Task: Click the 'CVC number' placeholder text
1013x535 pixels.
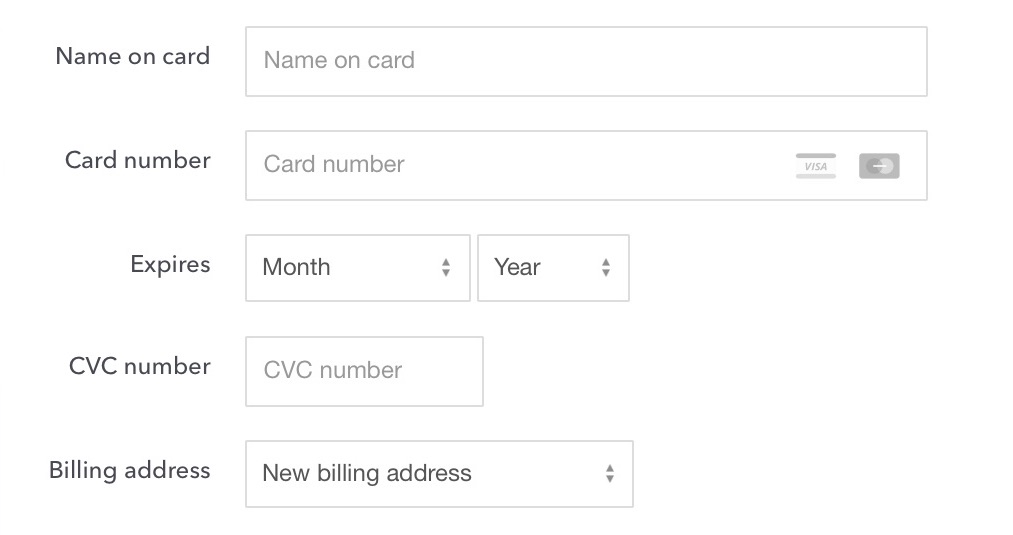Action: (x=333, y=371)
